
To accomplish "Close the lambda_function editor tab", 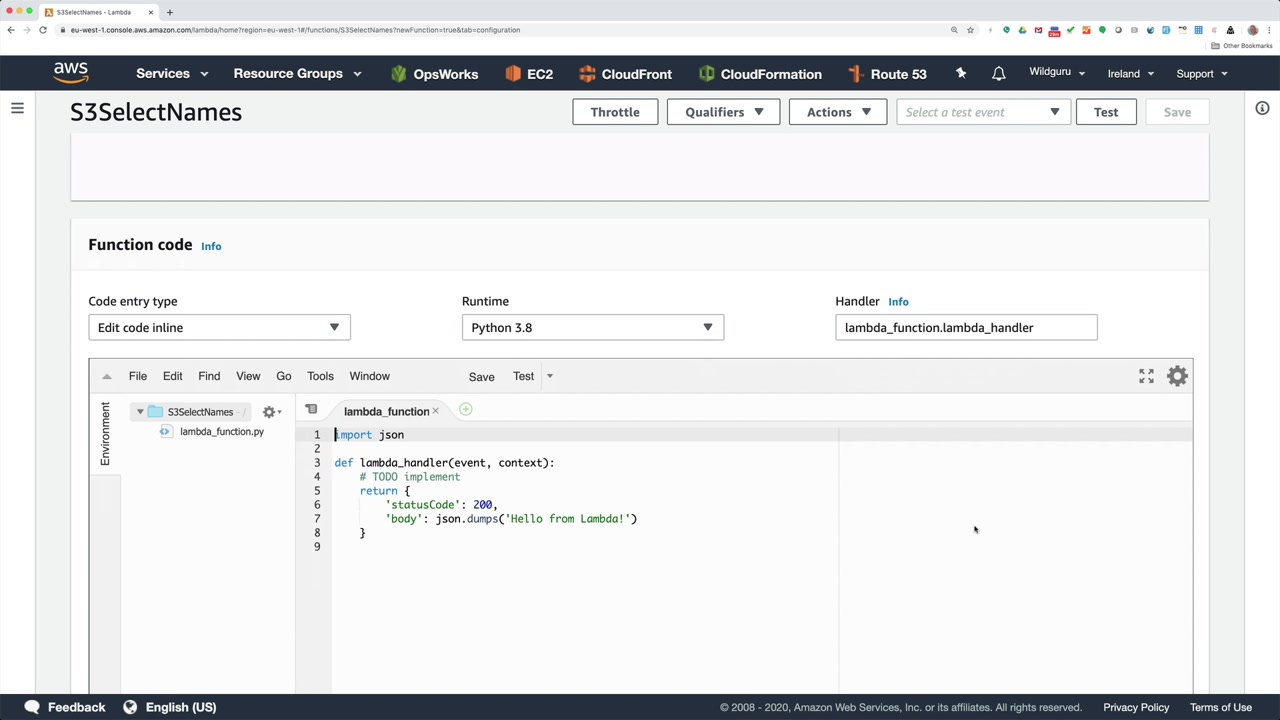I will [x=435, y=411].
